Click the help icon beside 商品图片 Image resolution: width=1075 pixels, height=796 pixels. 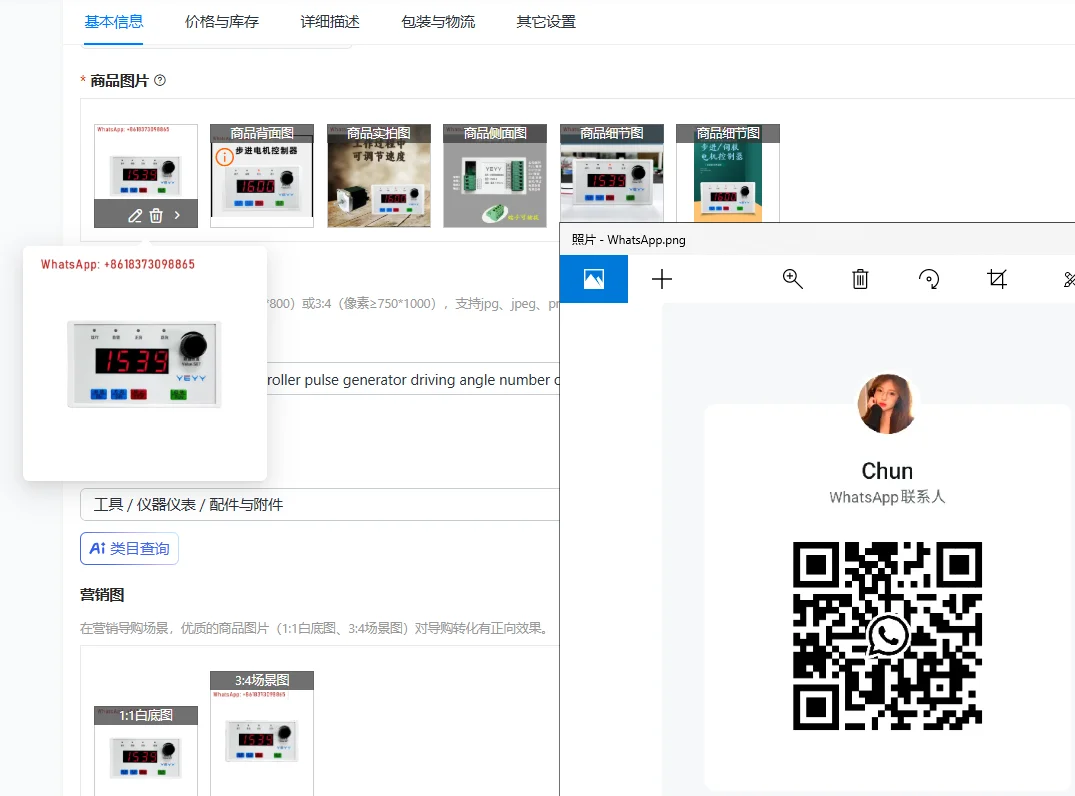(x=160, y=80)
